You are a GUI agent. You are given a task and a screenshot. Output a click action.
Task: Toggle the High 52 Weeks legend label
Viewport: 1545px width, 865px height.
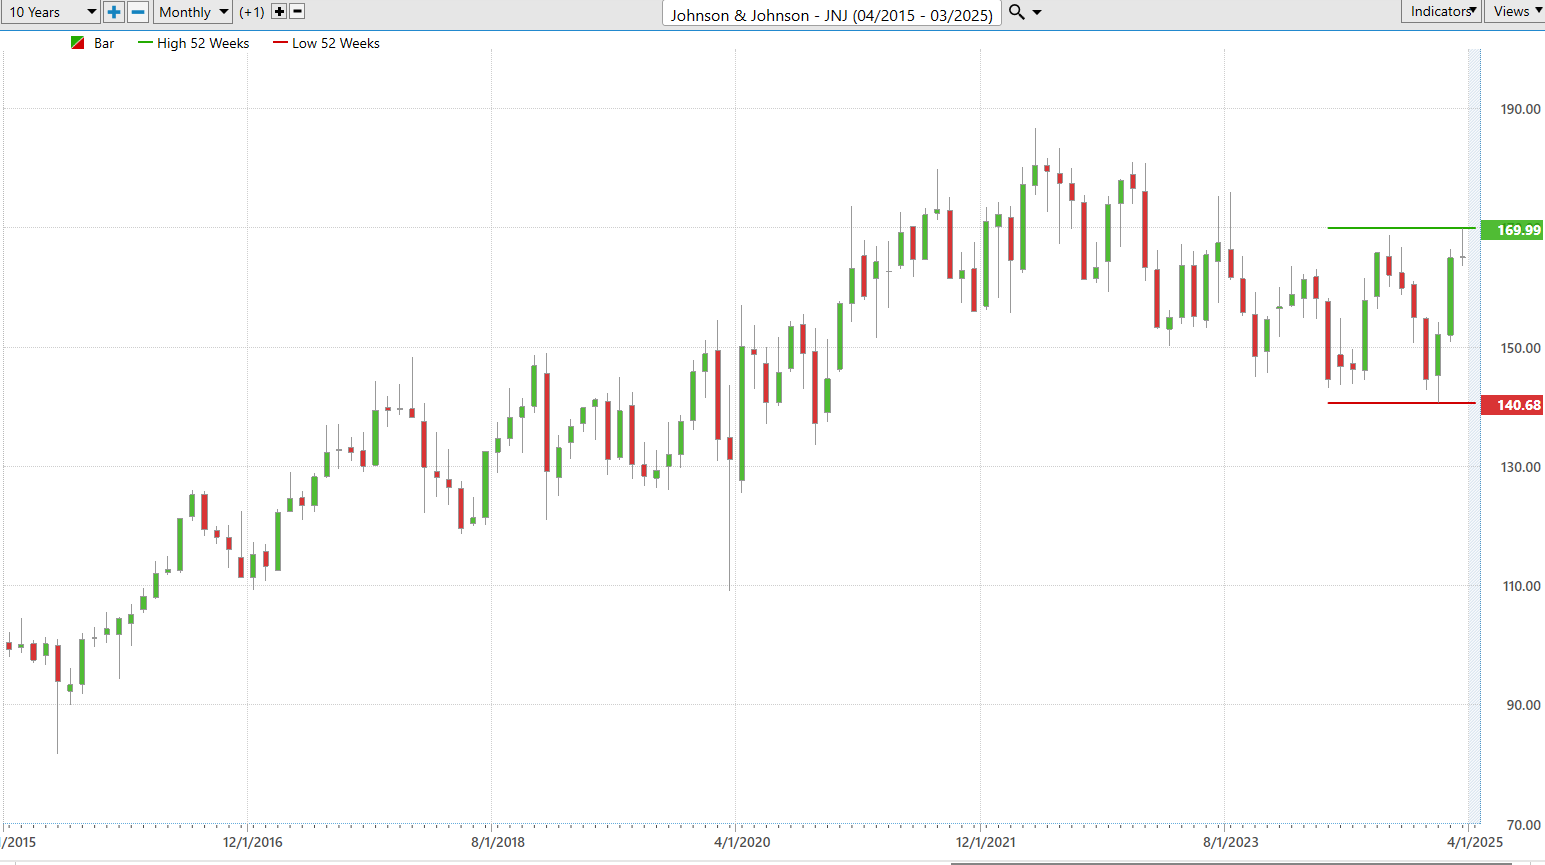tap(203, 43)
